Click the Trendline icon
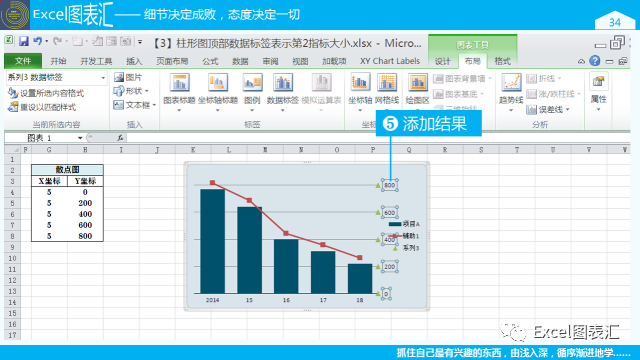 pyautogui.click(x=511, y=83)
